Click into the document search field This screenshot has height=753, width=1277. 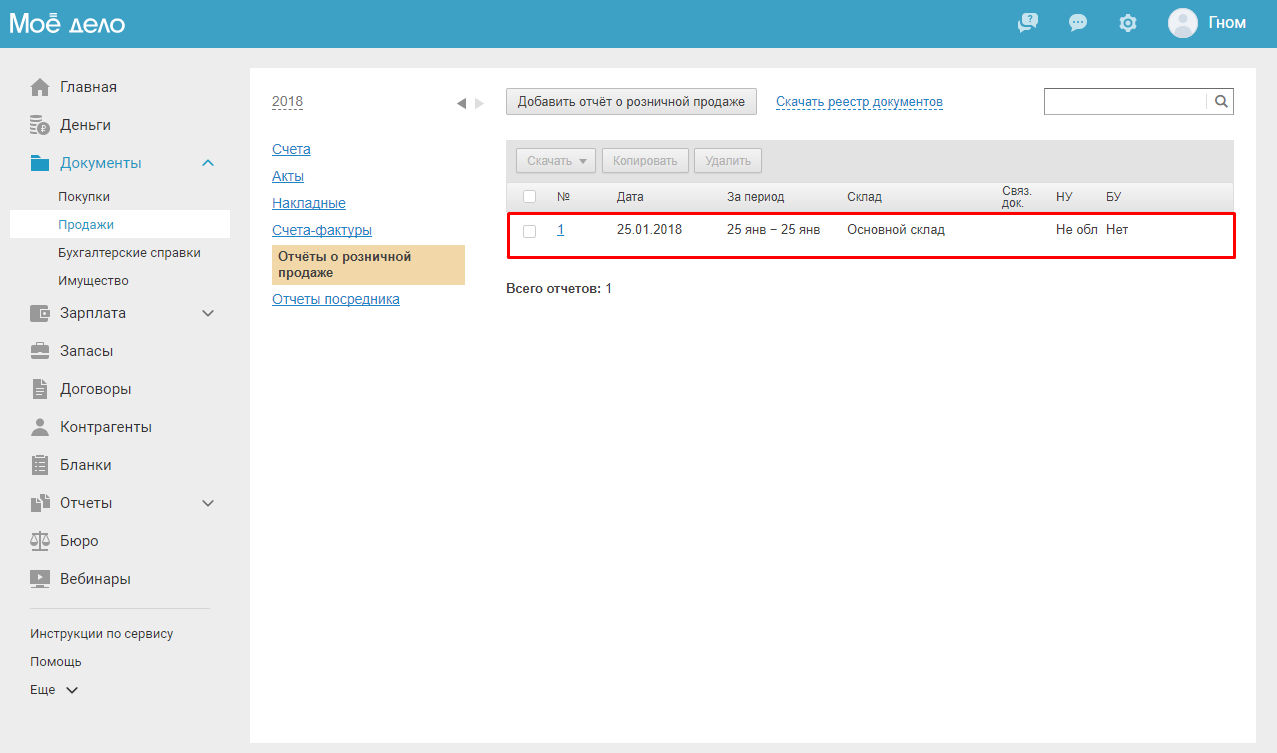tap(1125, 101)
